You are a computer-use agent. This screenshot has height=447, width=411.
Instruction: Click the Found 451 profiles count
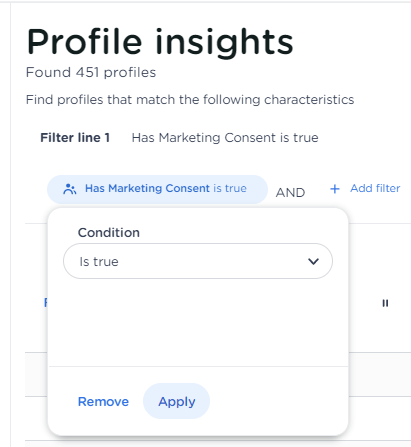coord(91,72)
